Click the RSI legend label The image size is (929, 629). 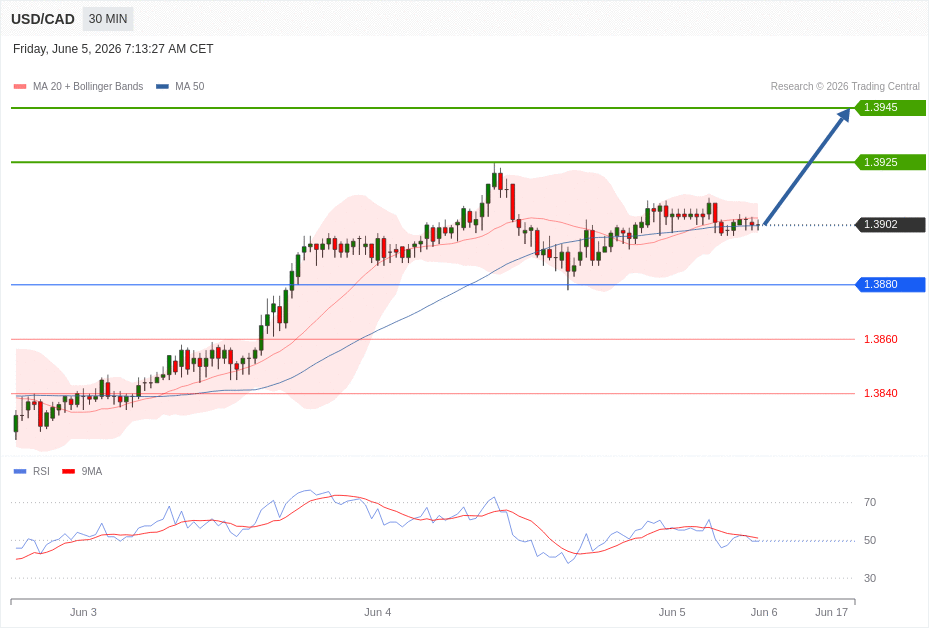(x=41, y=471)
